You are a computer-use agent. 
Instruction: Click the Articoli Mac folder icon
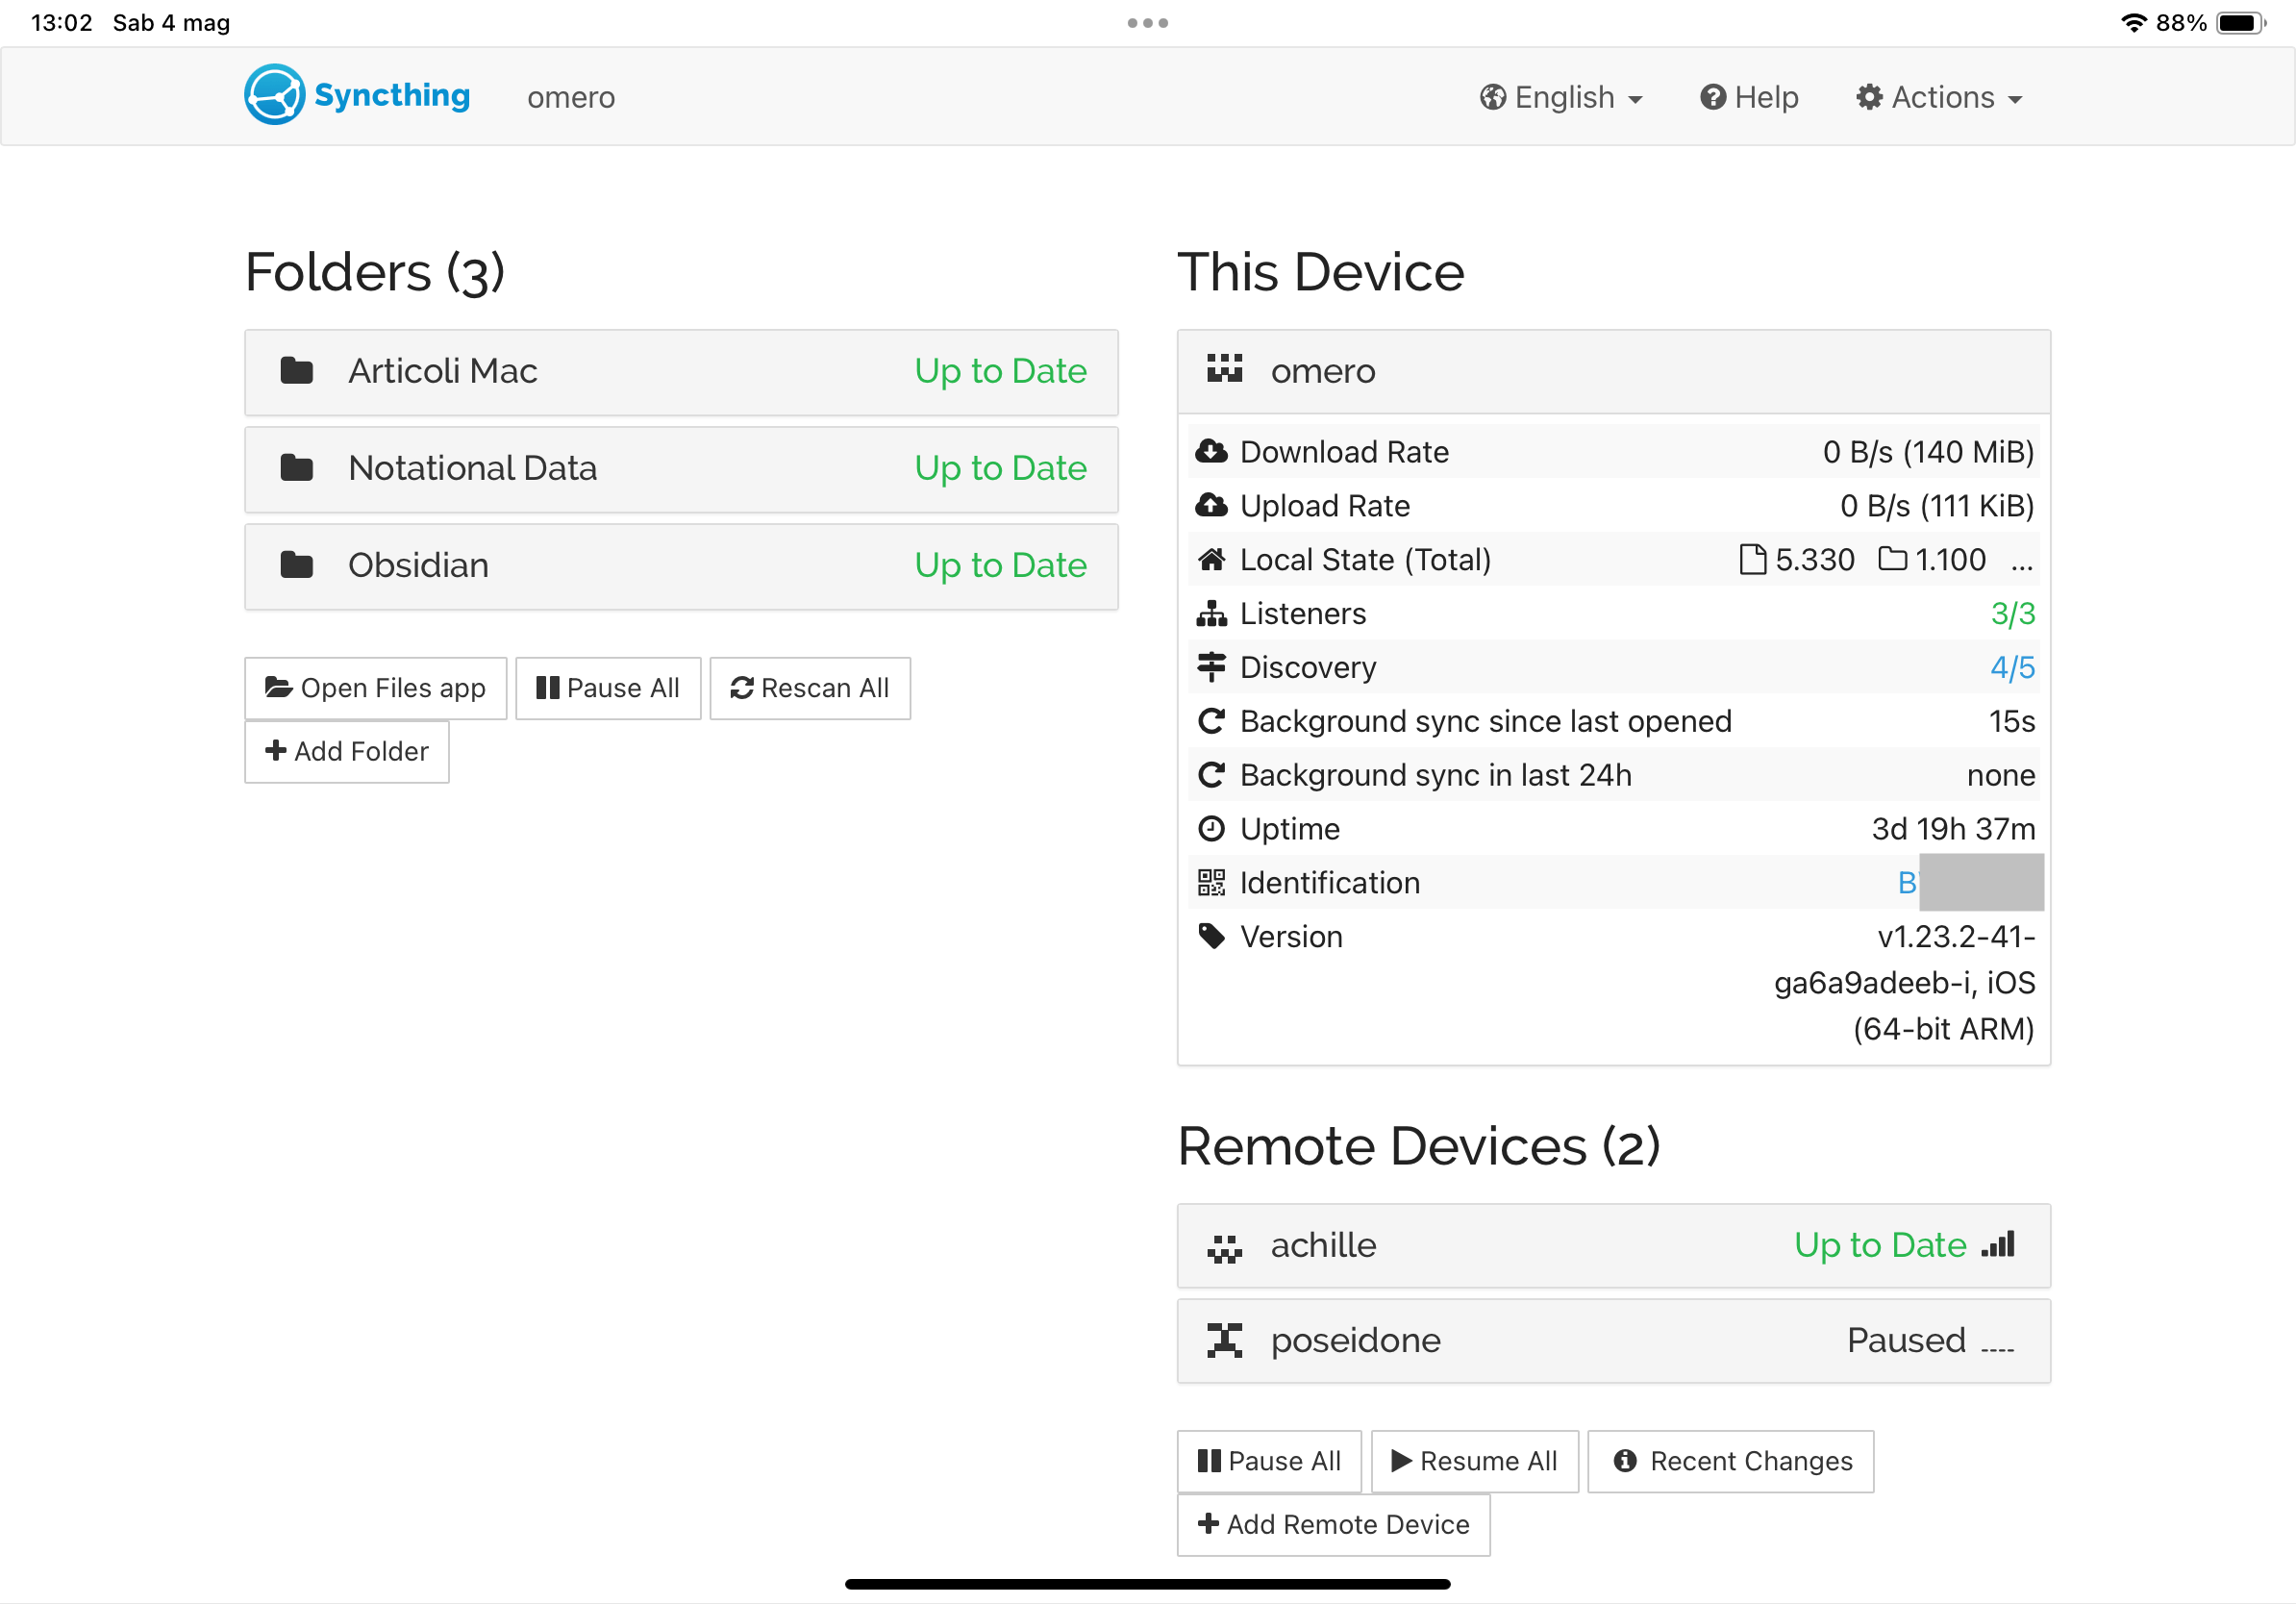(x=297, y=371)
